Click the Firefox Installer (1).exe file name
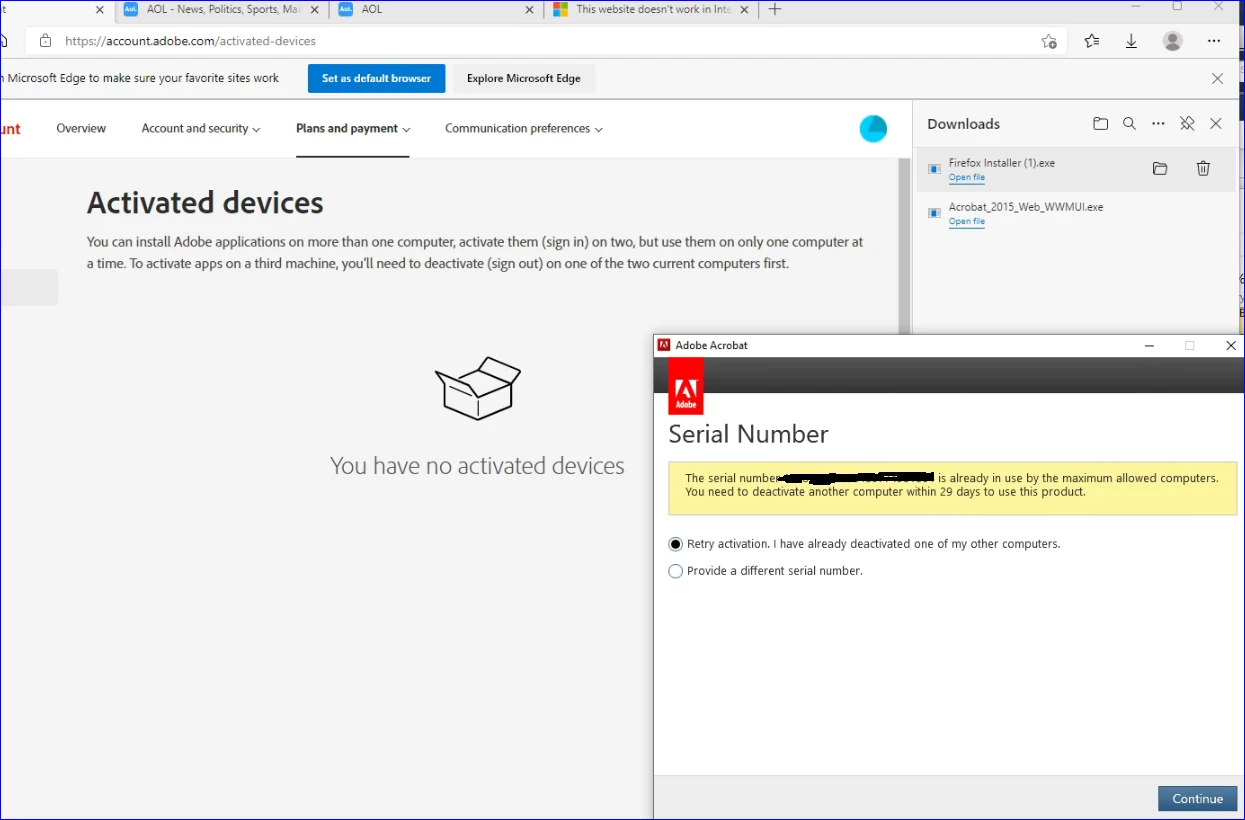The image size is (1245, 820). [1002, 163]
